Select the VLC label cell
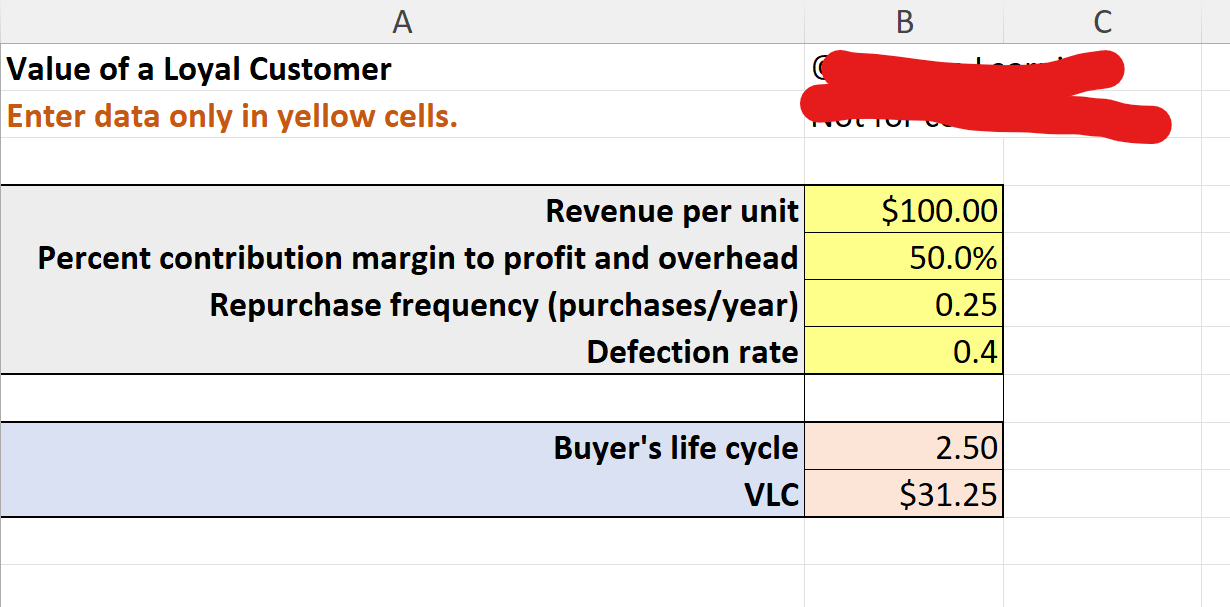Viewport: 1230px width, 607px height. coord(770,494)
